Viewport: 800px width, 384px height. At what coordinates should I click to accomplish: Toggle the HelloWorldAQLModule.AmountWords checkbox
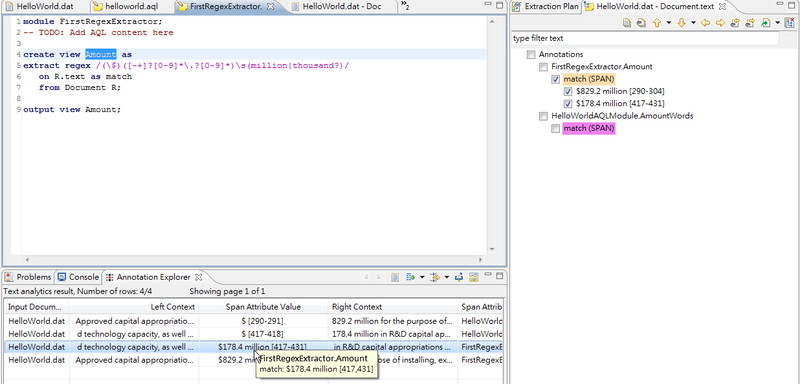tap(543, 116)
